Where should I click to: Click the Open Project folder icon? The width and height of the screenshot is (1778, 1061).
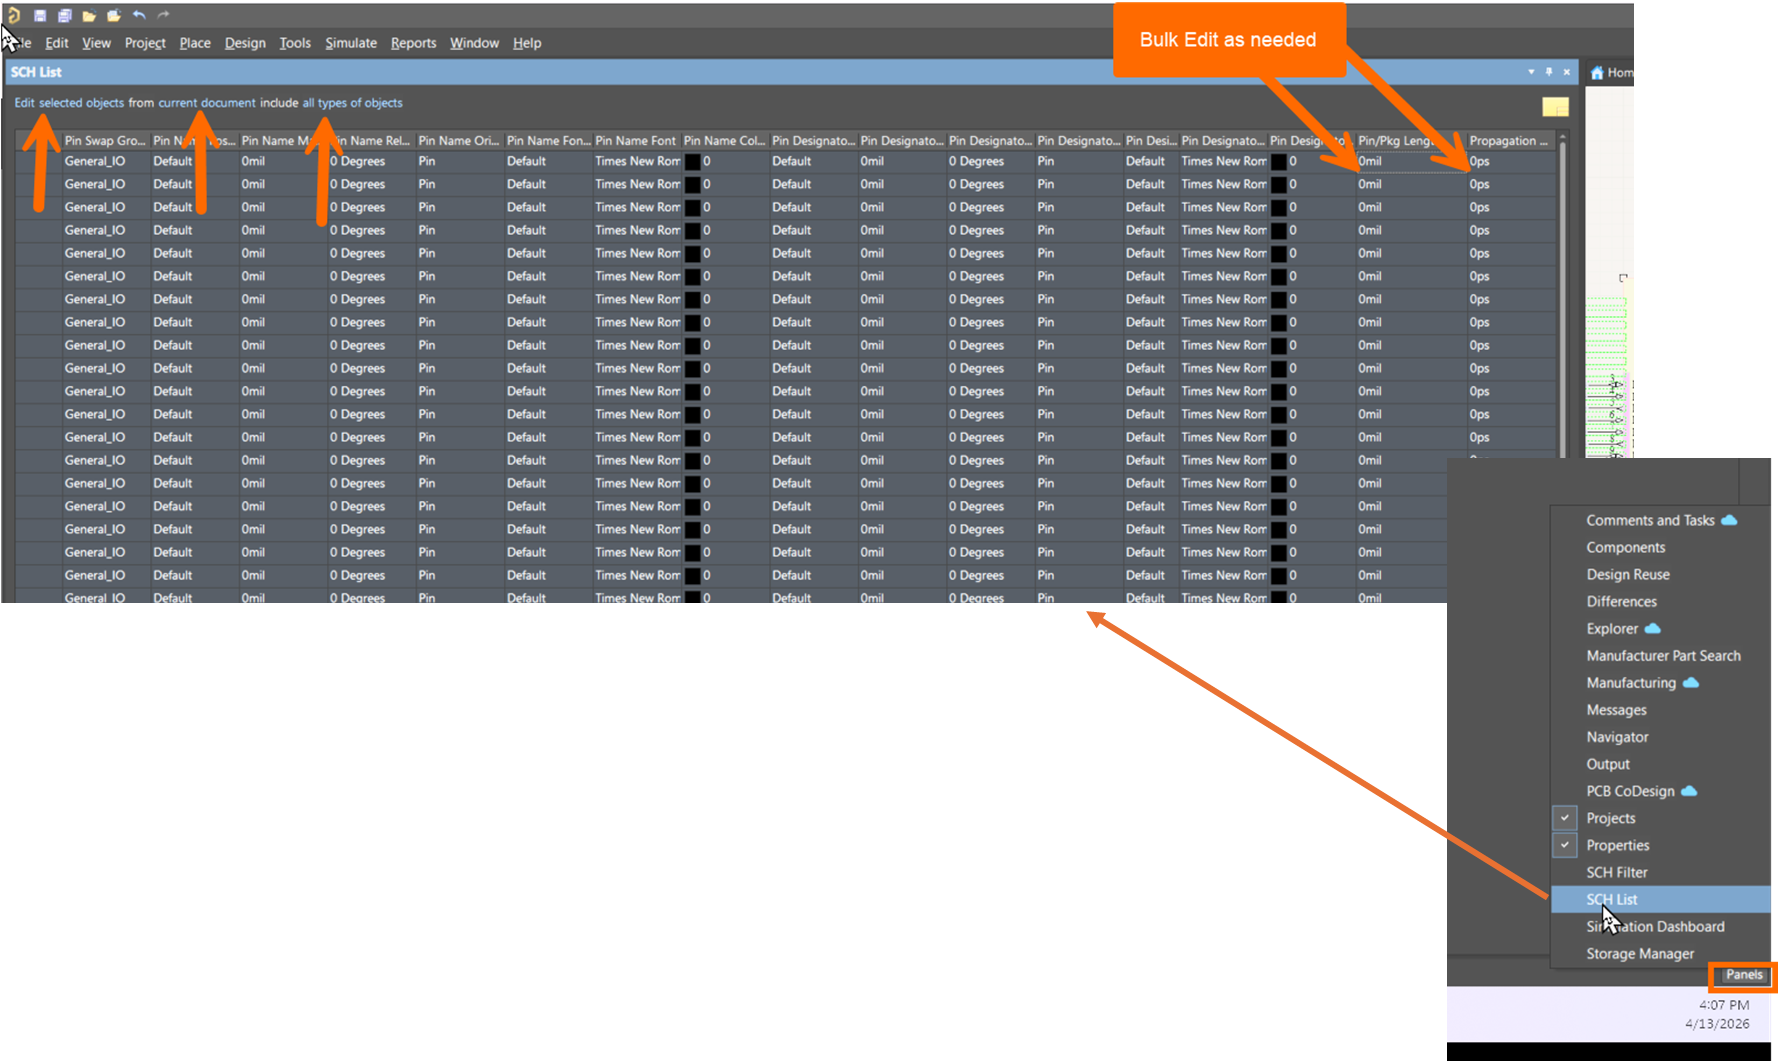(114, 16)
